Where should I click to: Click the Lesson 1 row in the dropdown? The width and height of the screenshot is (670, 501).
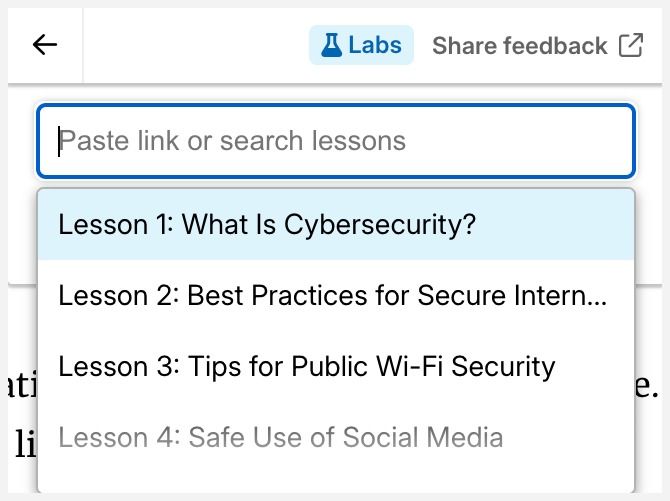point(336,224)
